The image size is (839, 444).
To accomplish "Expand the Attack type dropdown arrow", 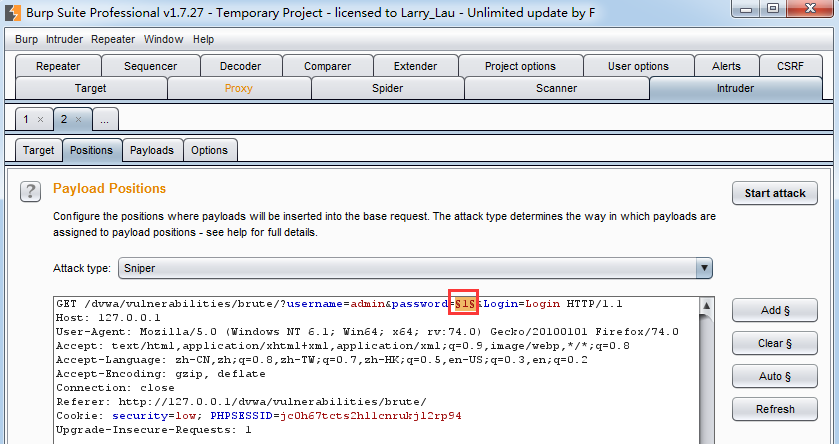I will 705,268.
